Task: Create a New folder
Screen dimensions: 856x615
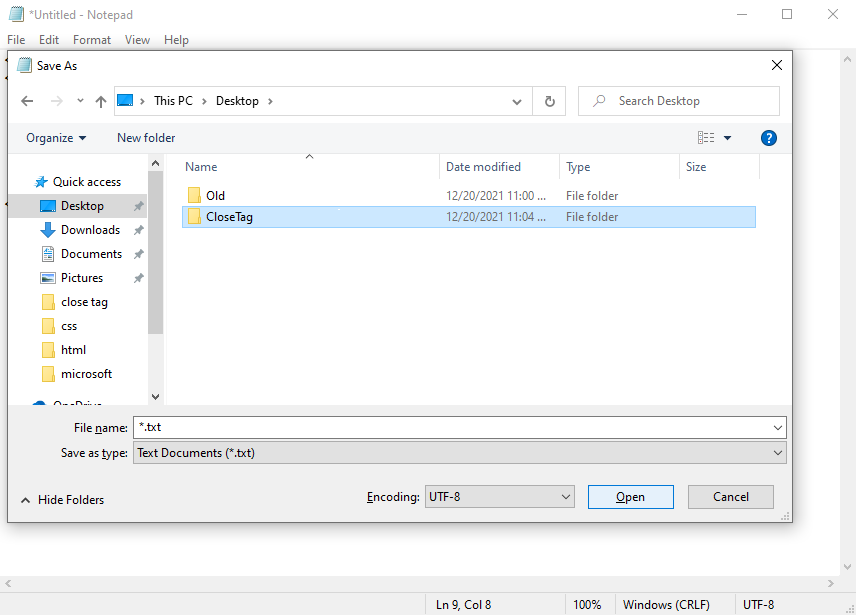Action: pos(146,138)
